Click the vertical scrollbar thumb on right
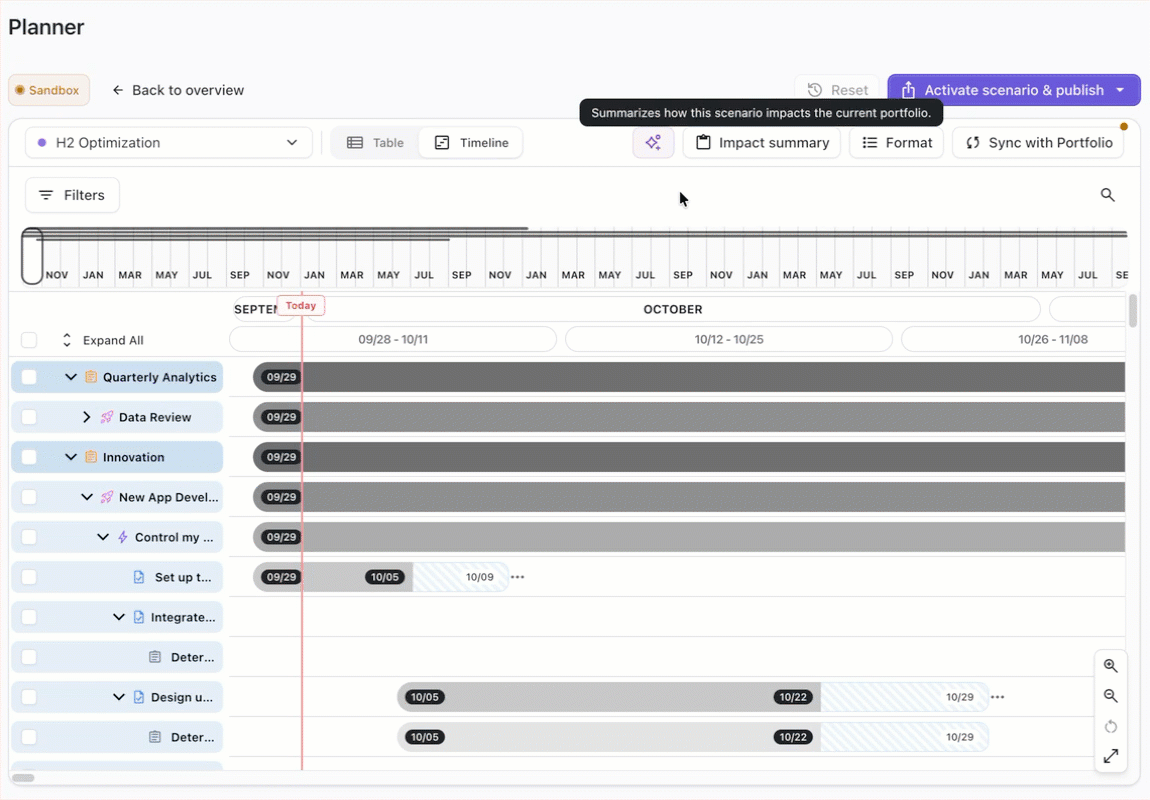Screen dimensions: 1150x800 pos(1133,311)
